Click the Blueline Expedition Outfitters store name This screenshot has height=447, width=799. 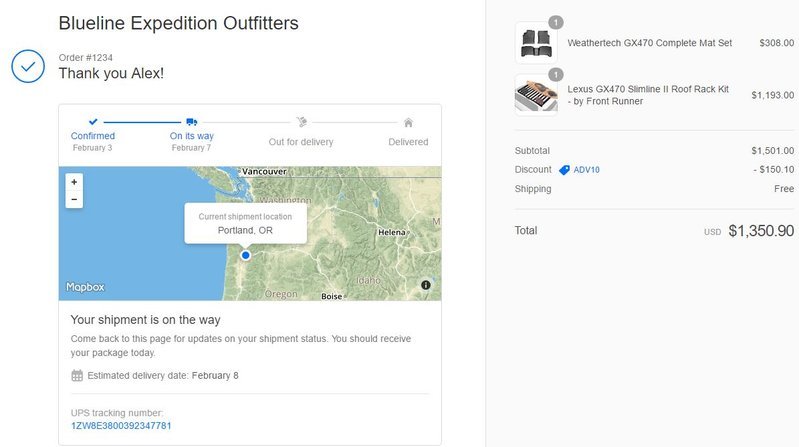tap(178, 23)
